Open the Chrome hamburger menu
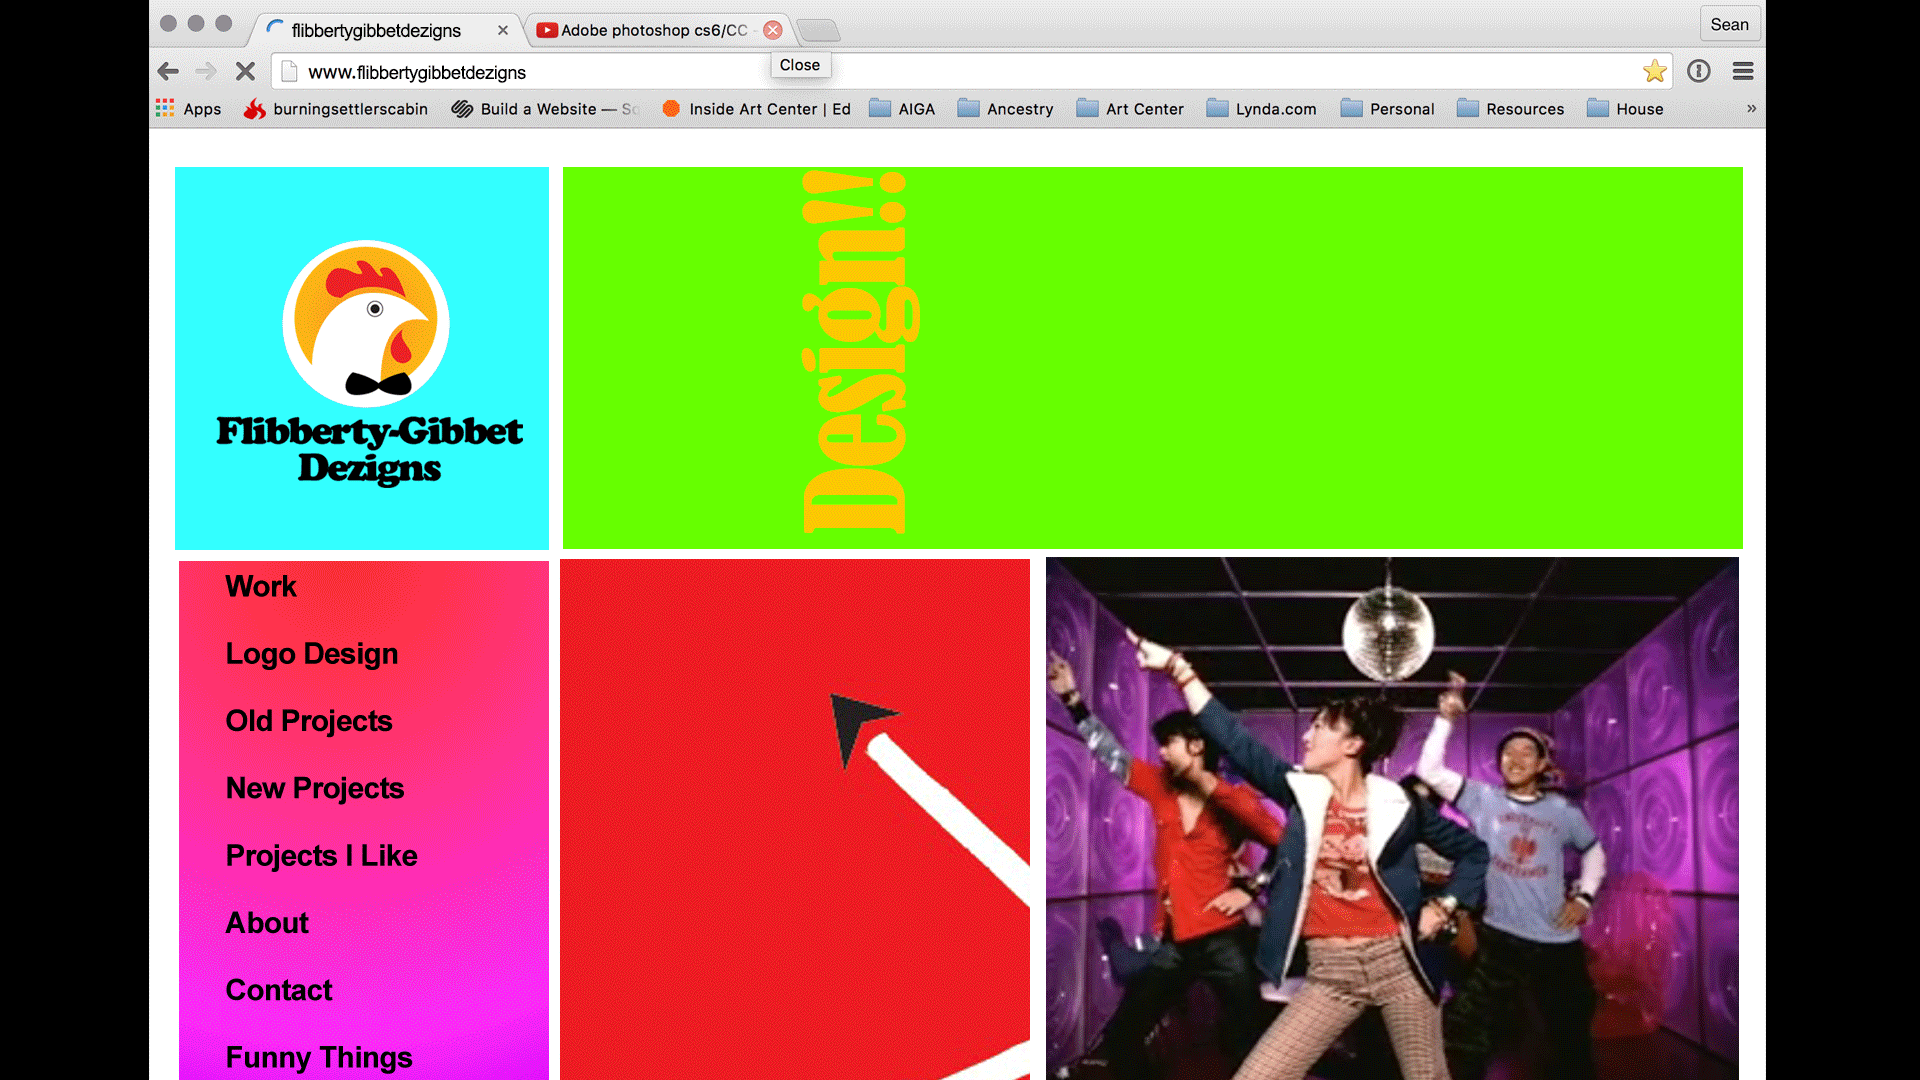This screenshot has width=1920, height=1080. point(1743,71)
